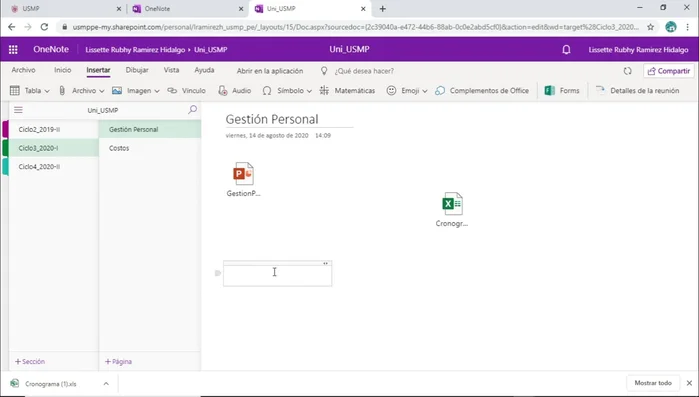
Task: Click the ¿Qué desea hacer? search box
Action: tap(364, 71)
